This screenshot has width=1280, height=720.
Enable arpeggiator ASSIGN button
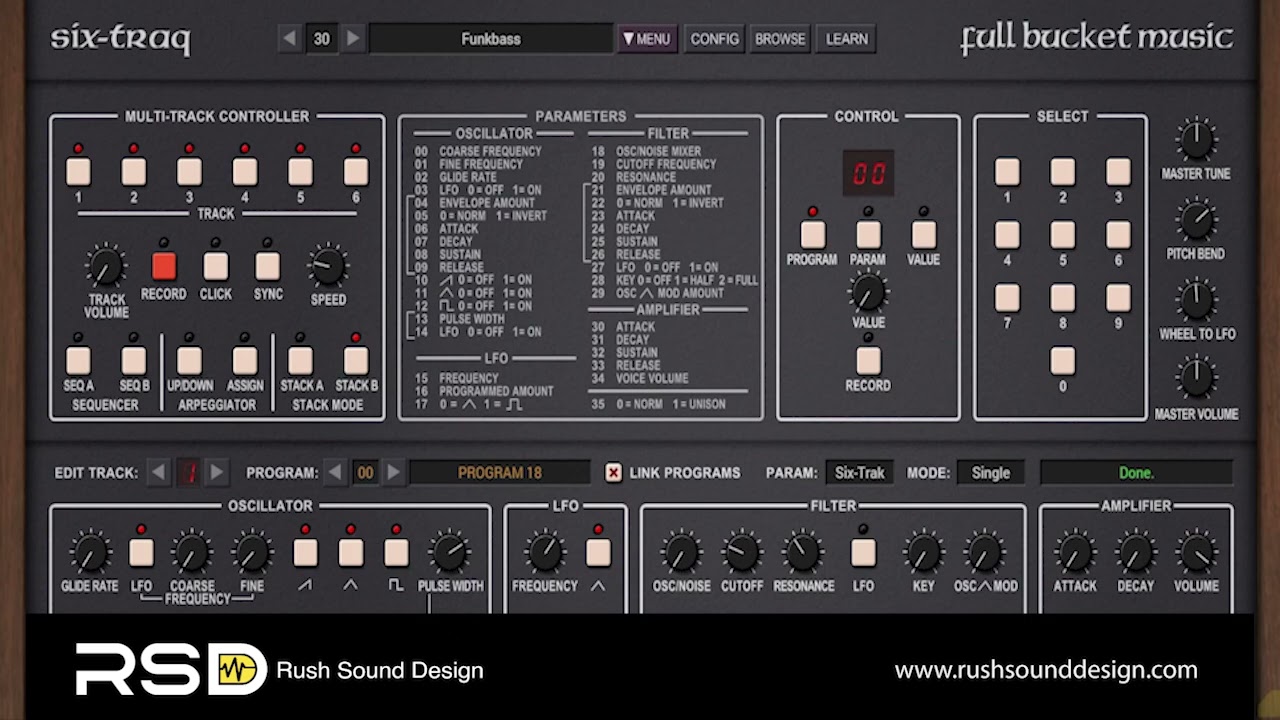point(245,360)
